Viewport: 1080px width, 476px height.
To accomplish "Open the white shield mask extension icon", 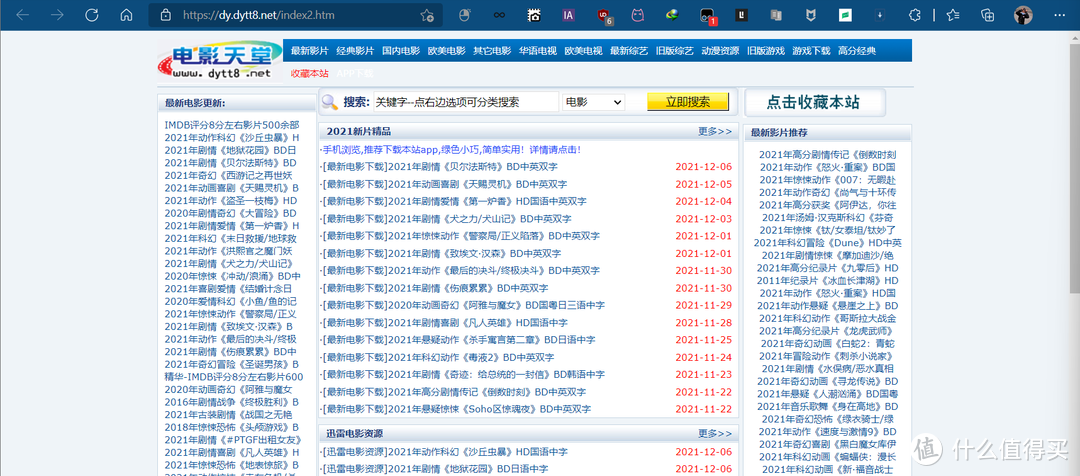I will [811, 14].
